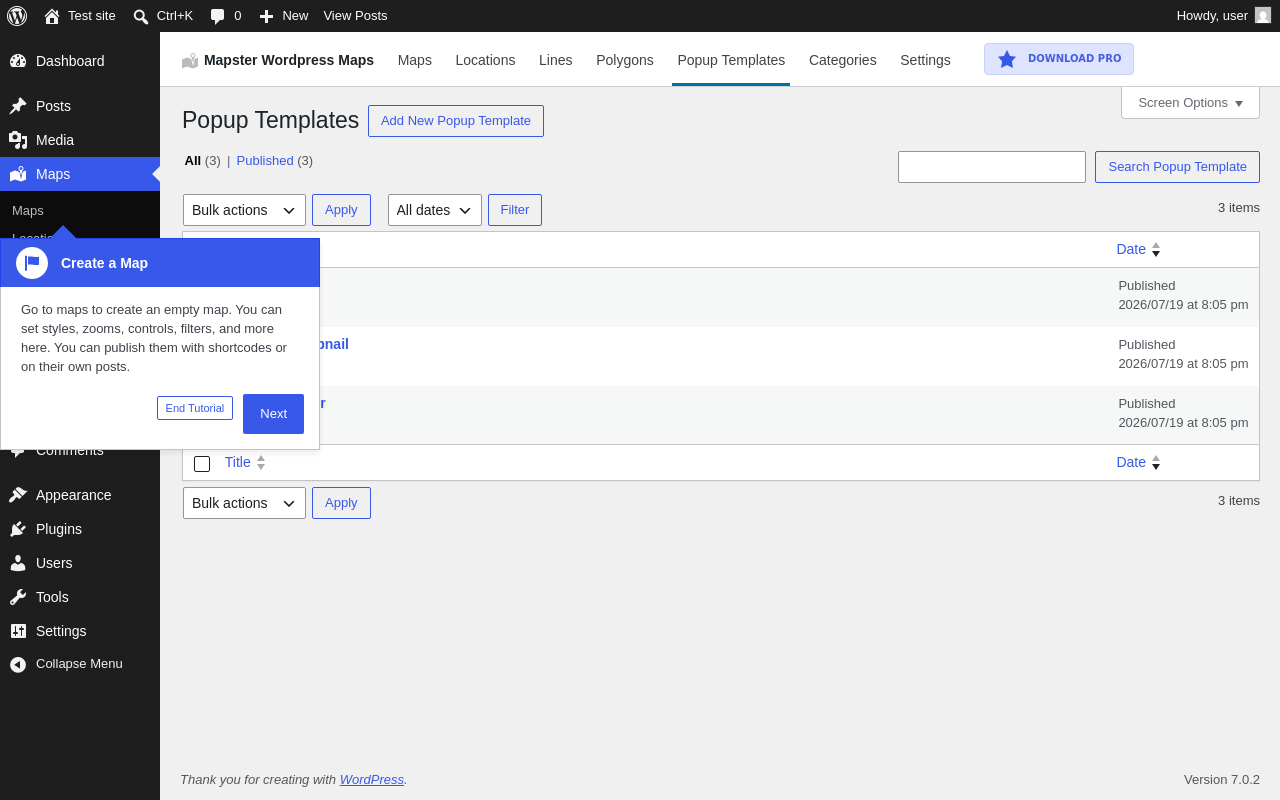
Task: Click the Version 7.0.2 text
Action: (1222, 779)
